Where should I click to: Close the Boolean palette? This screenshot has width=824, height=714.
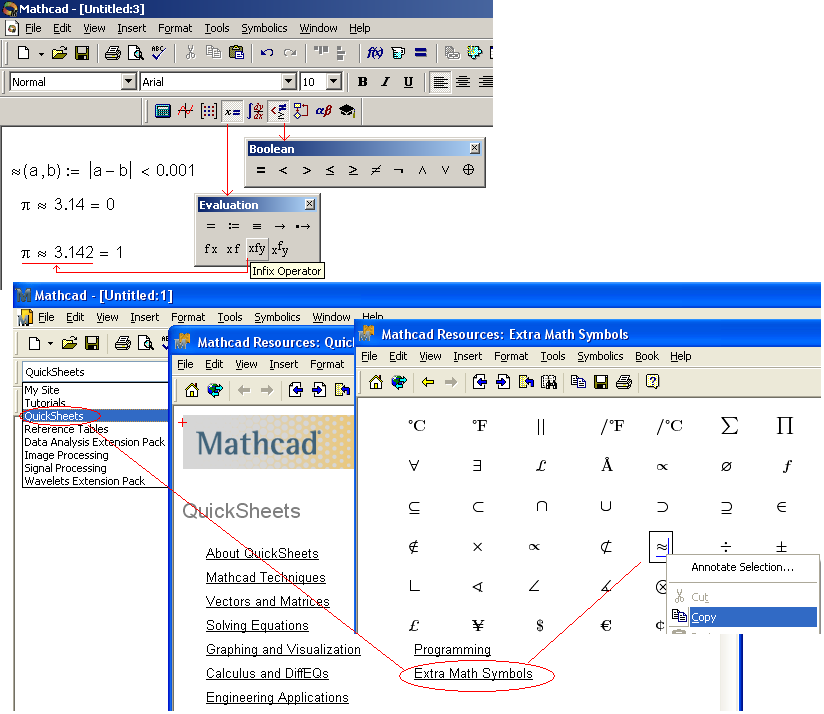(474, 148)
